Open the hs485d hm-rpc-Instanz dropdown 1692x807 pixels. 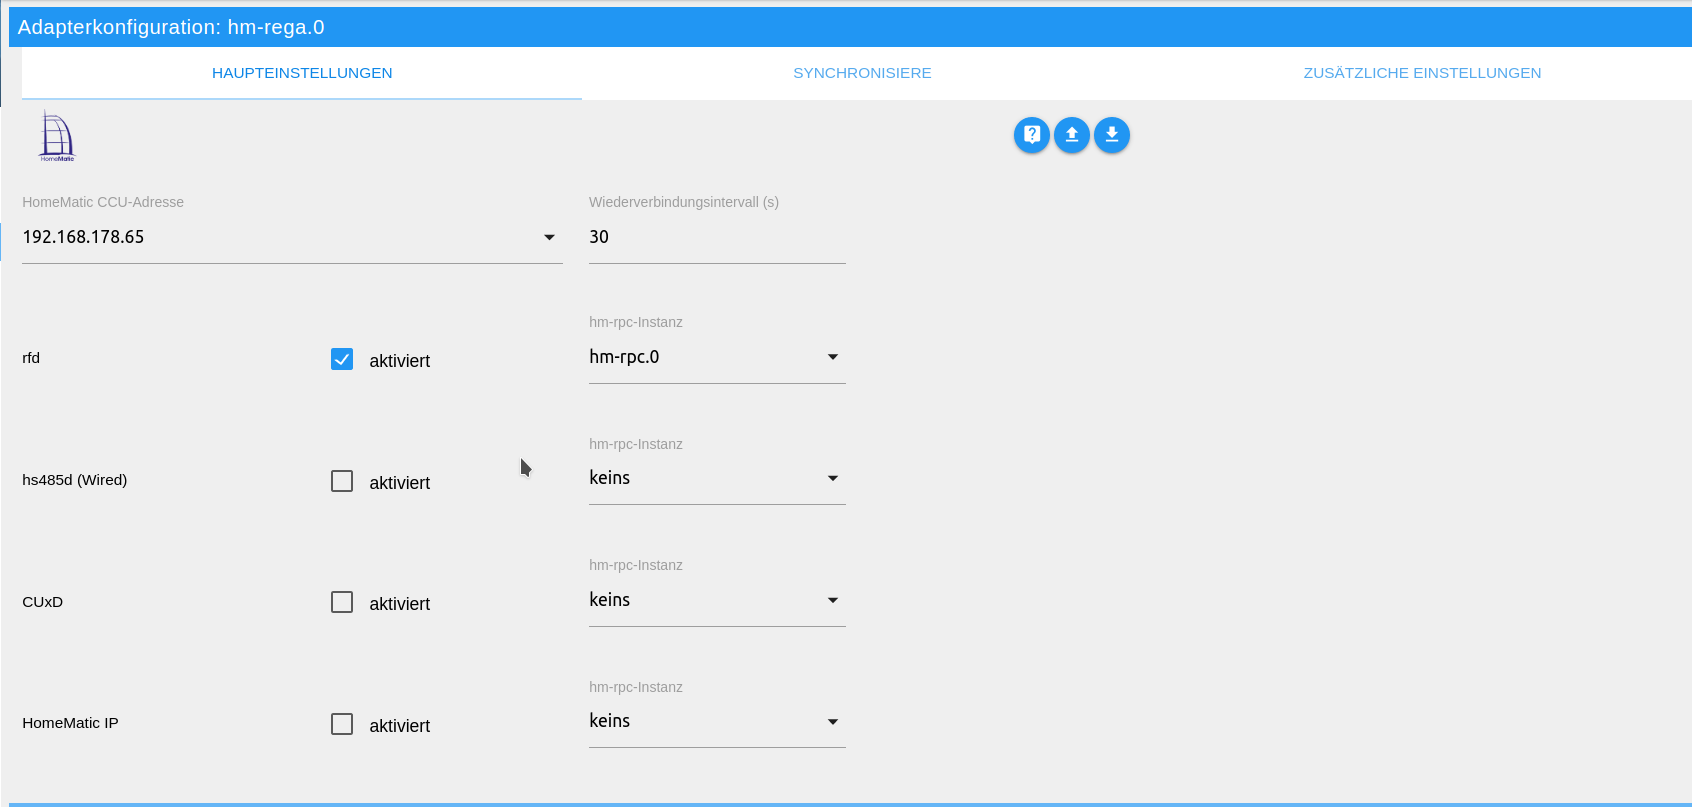coord(717,478)
